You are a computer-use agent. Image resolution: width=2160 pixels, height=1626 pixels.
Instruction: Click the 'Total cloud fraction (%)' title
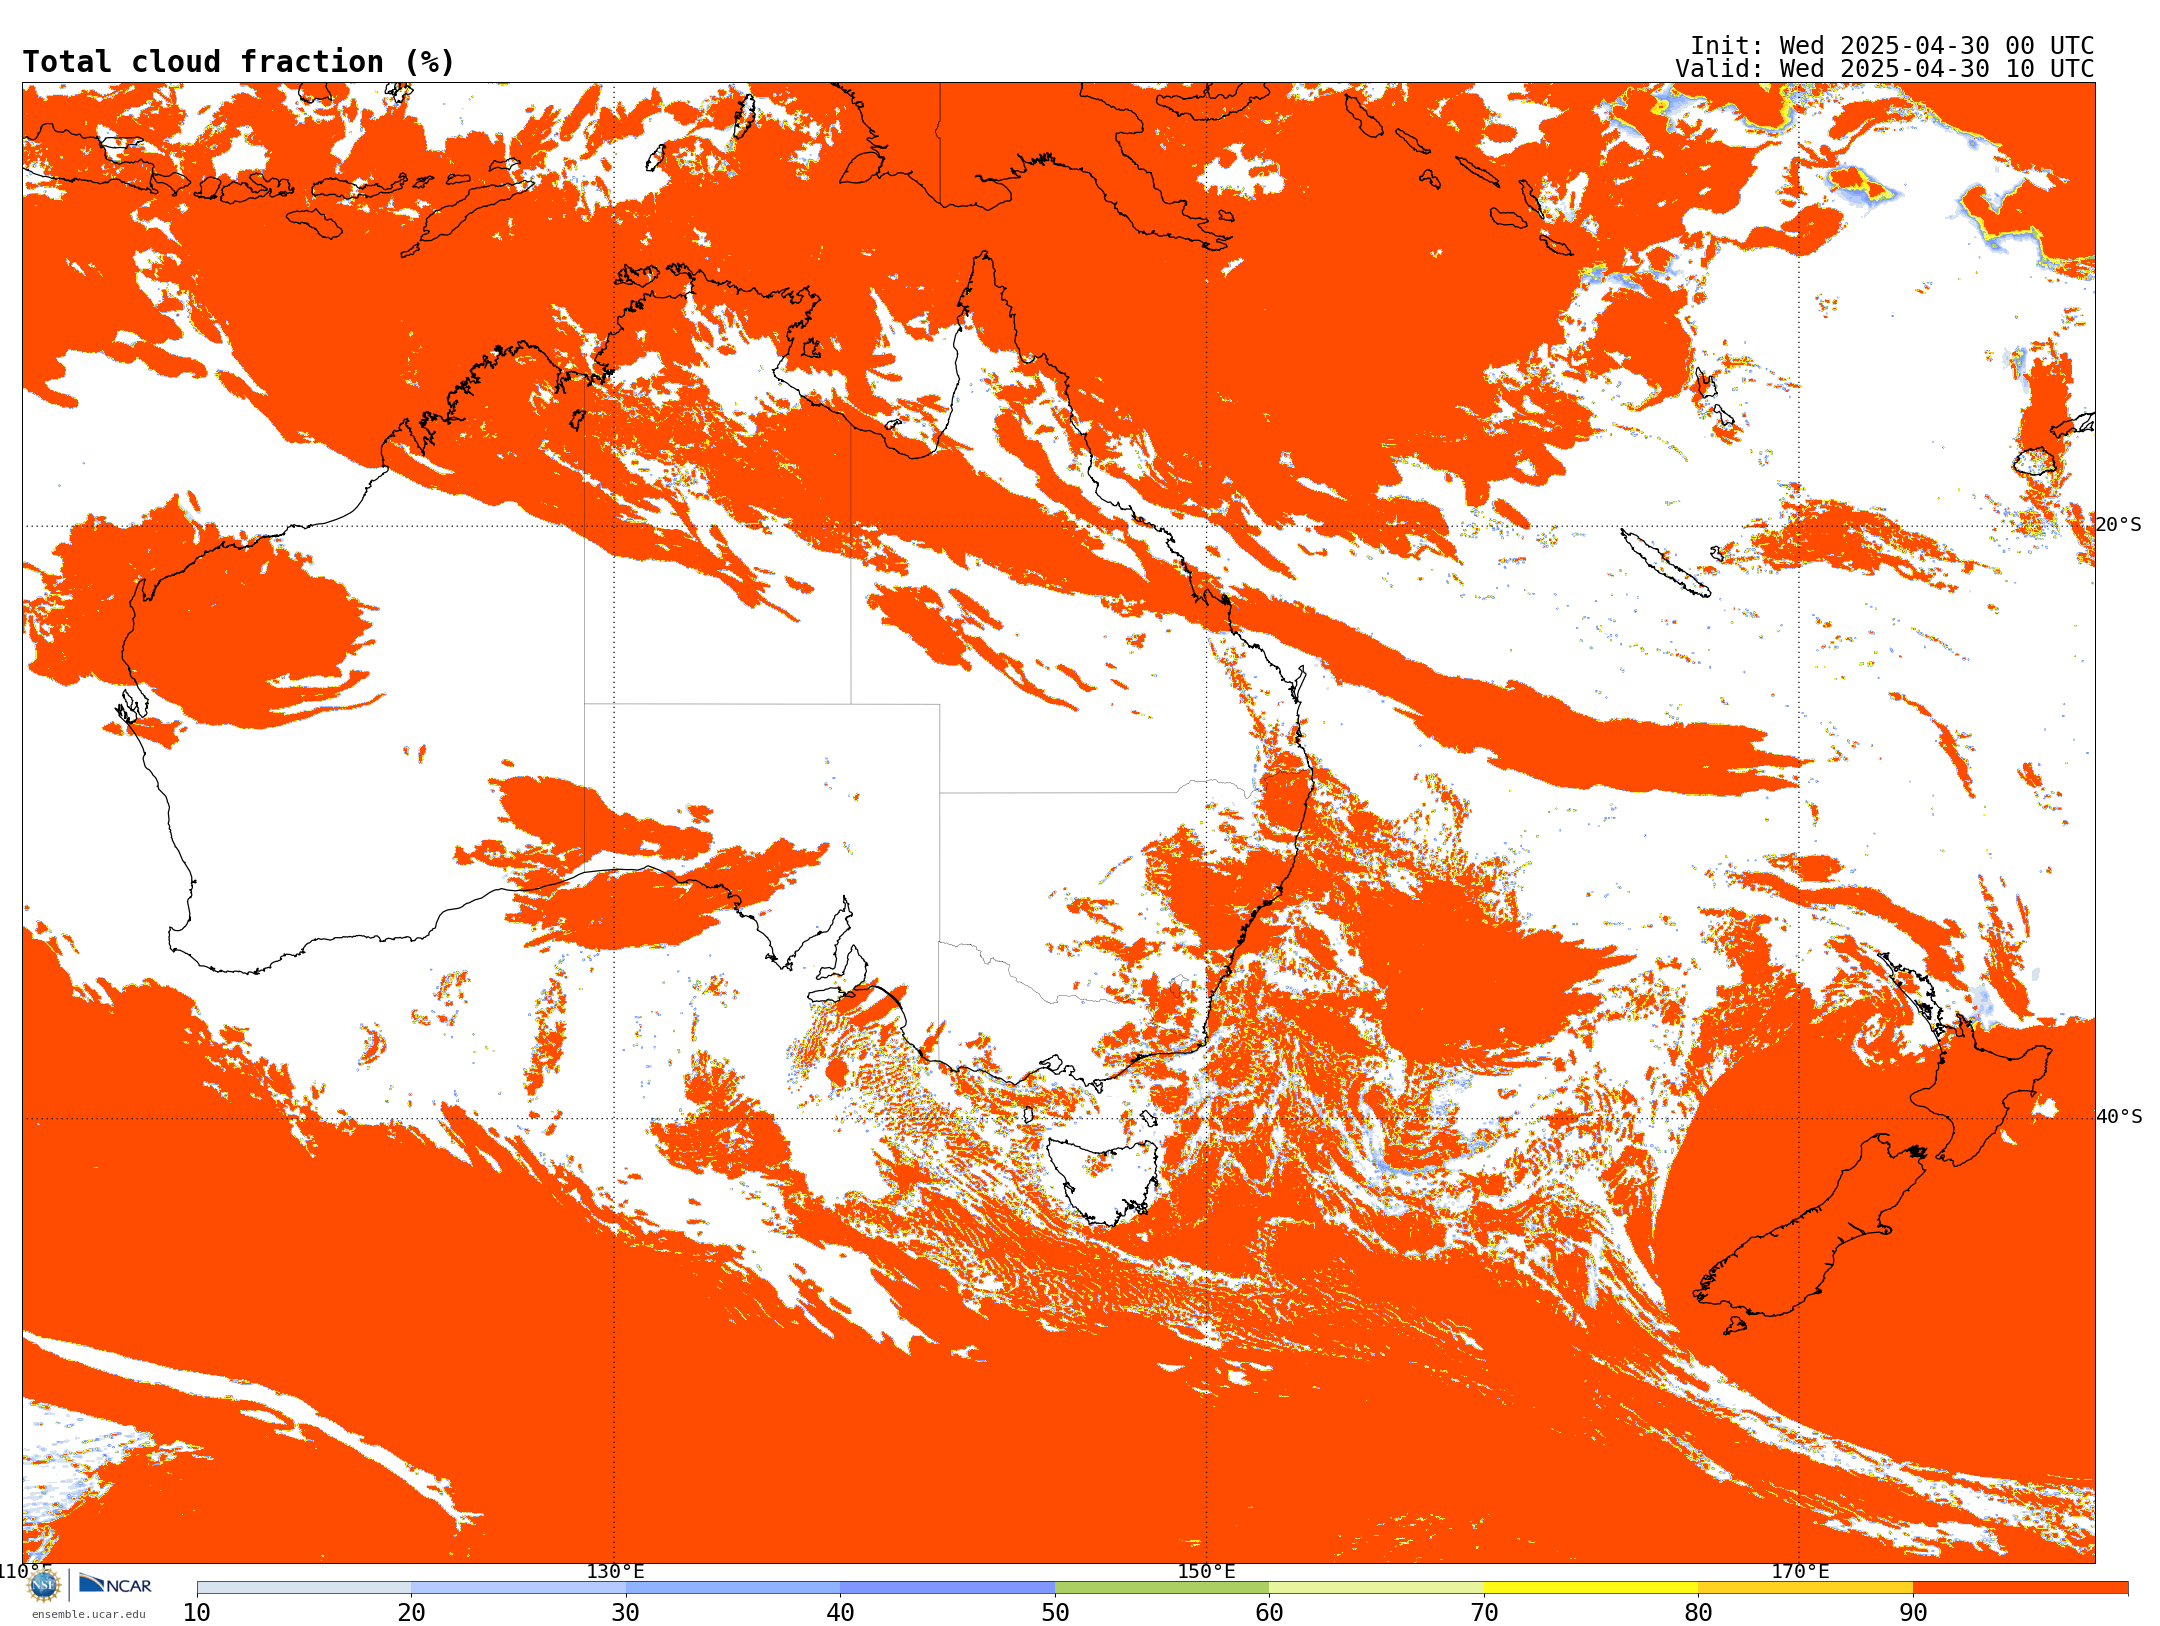click(239, 62)
